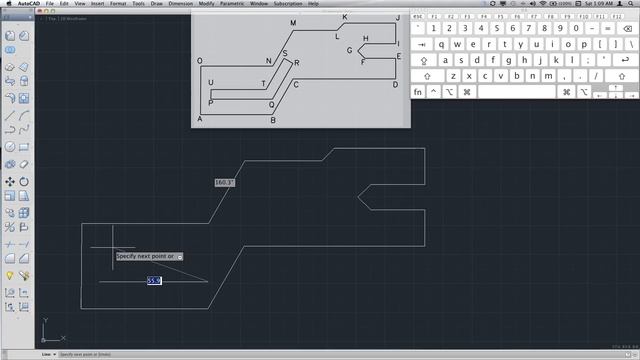Open the File menu
640x360 pixels.
50,3
